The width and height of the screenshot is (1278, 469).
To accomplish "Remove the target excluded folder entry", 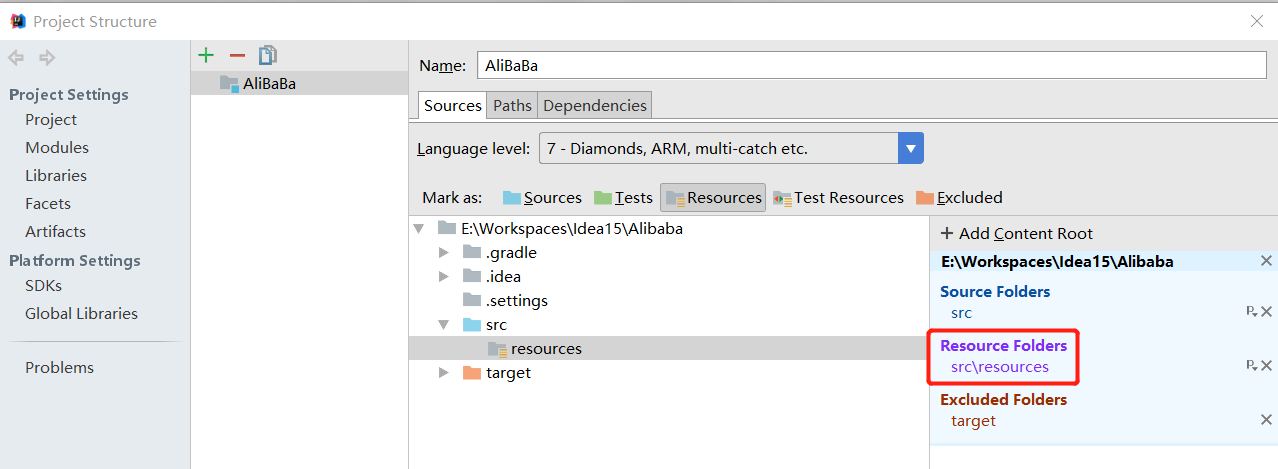I will tap(1266, 420).
